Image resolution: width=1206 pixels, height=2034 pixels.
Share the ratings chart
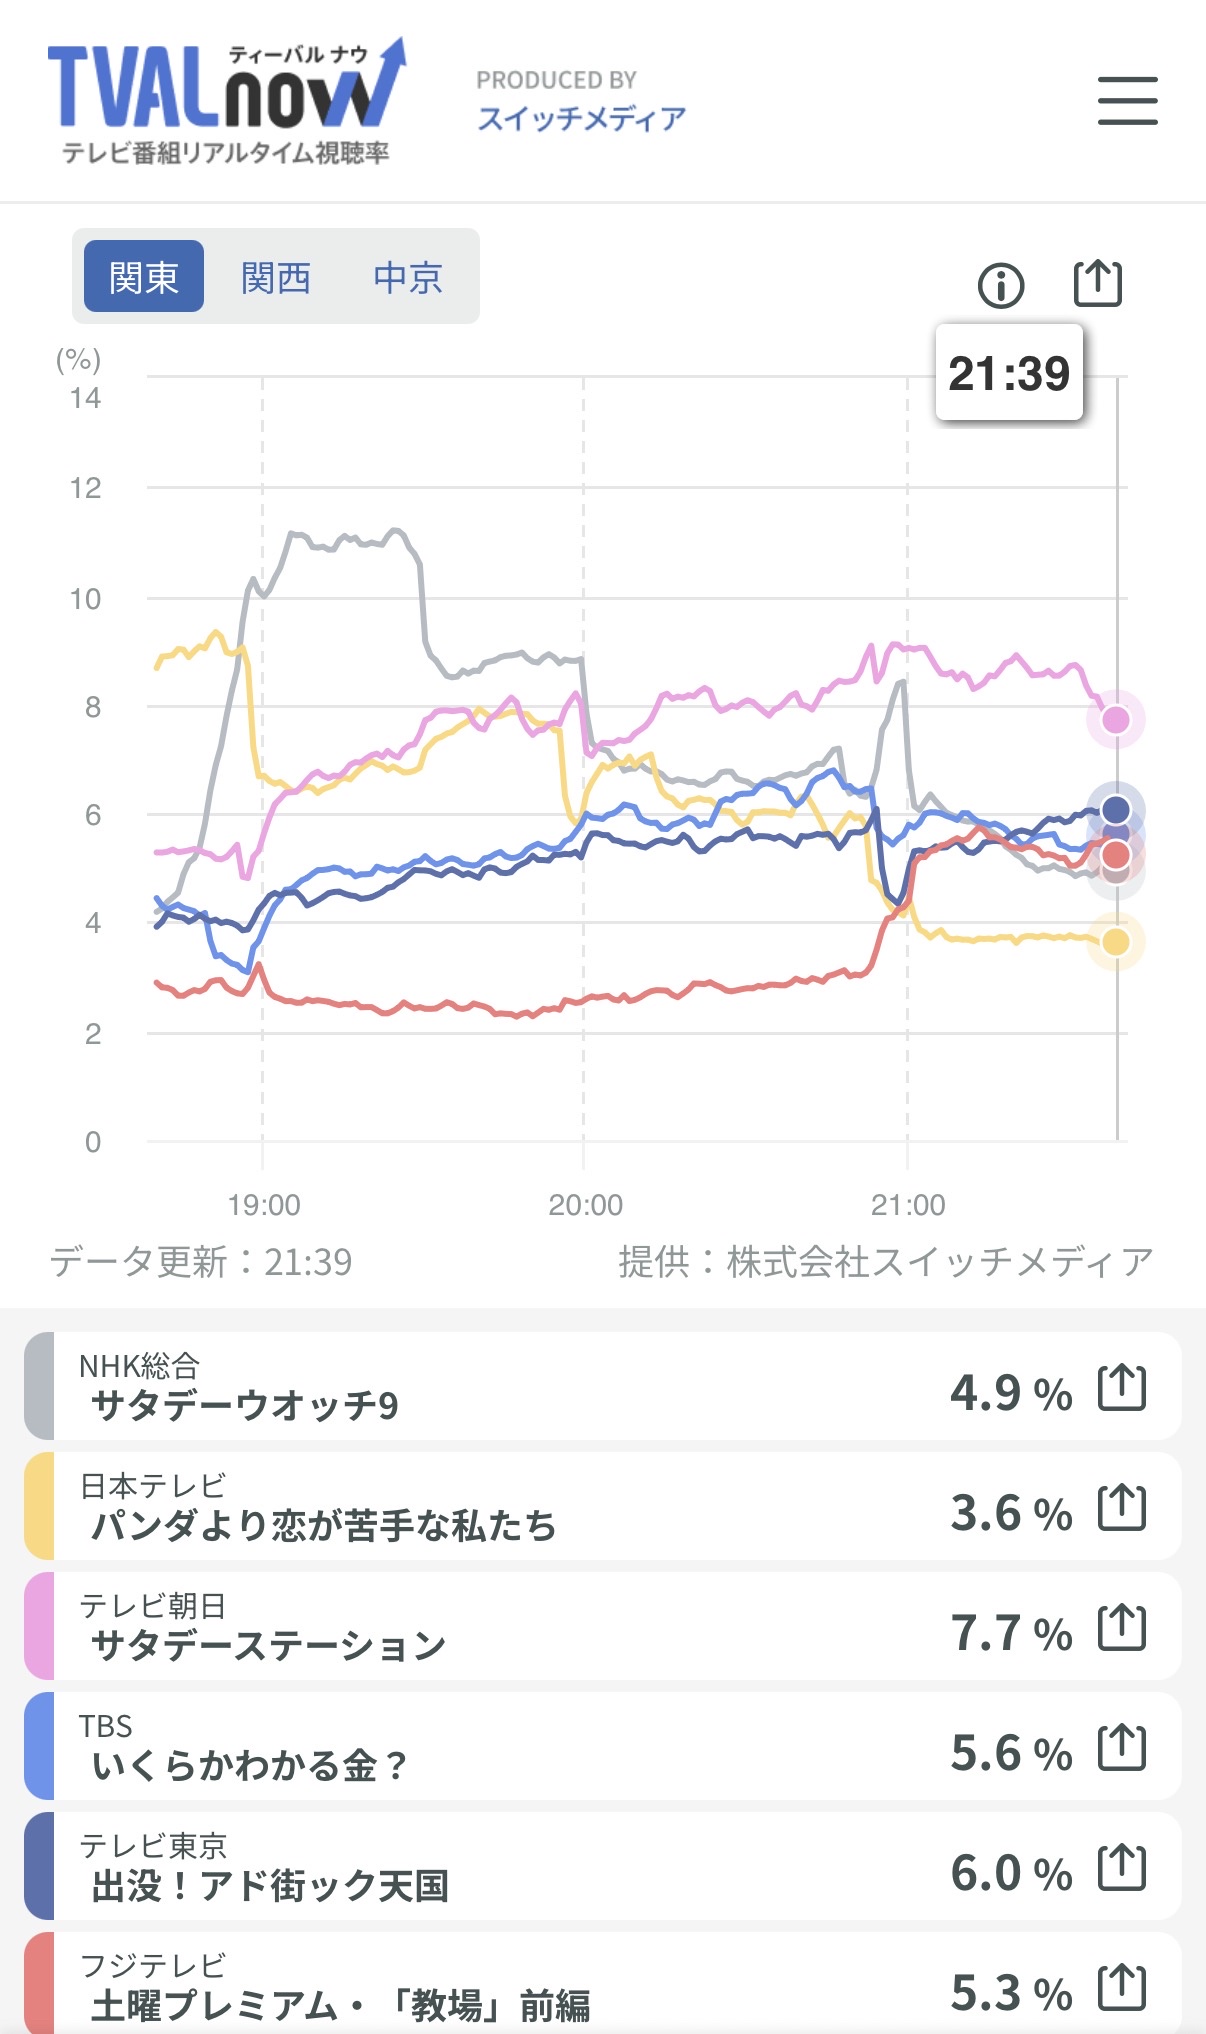[1097, 284]
